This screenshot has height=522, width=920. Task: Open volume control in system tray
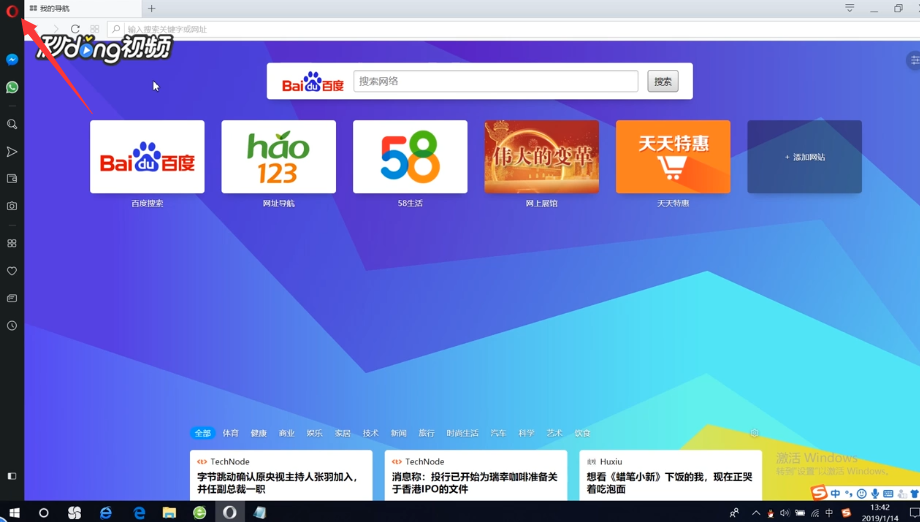tap(785, 513)
